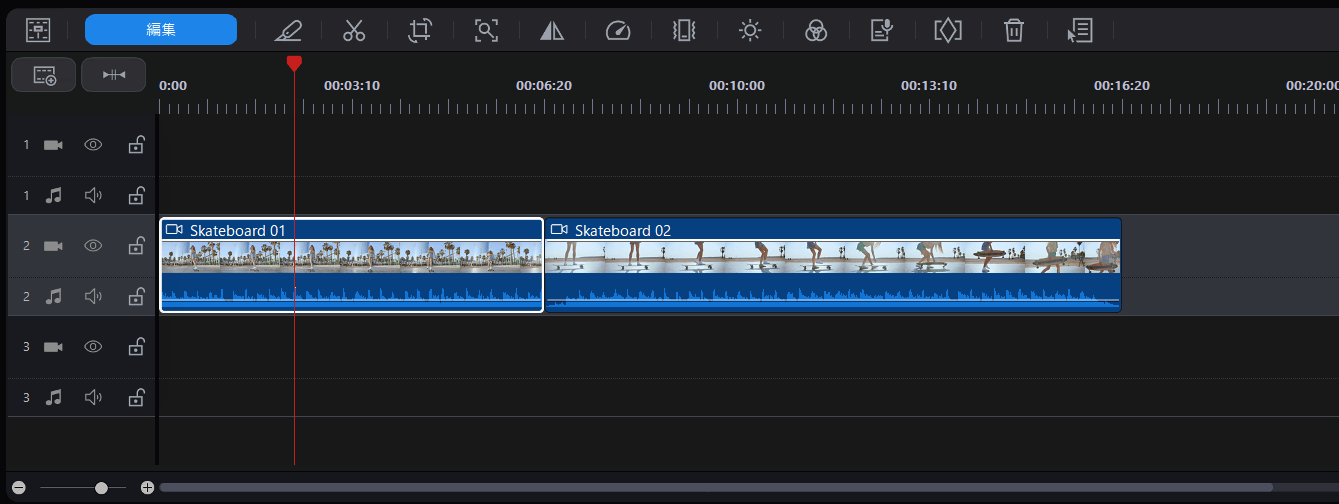Click the timeline zoom slider handle

pyautogui.click(x=101, y=488)
